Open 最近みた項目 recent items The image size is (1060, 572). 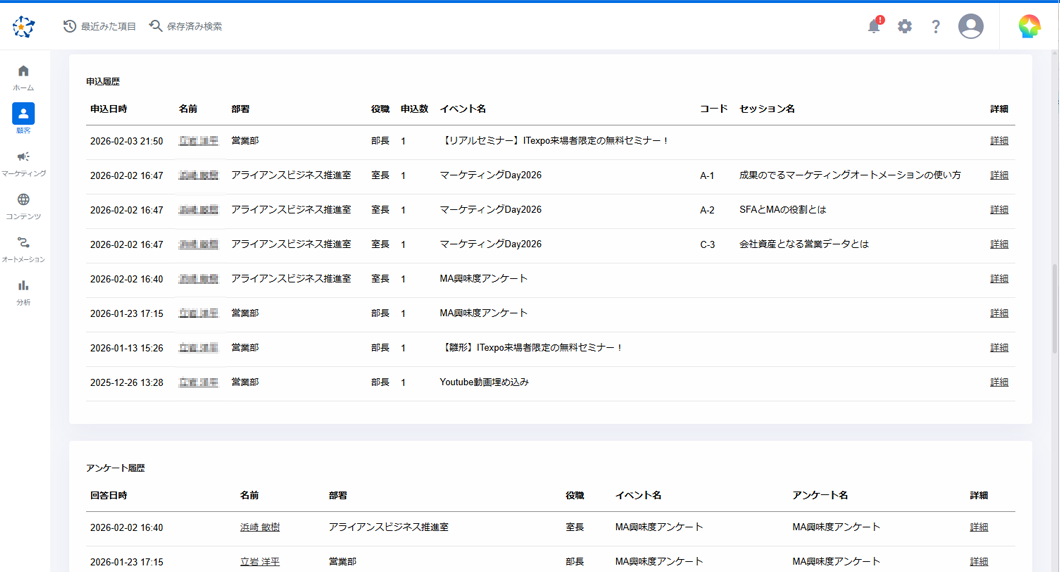[x=99, y=26]
